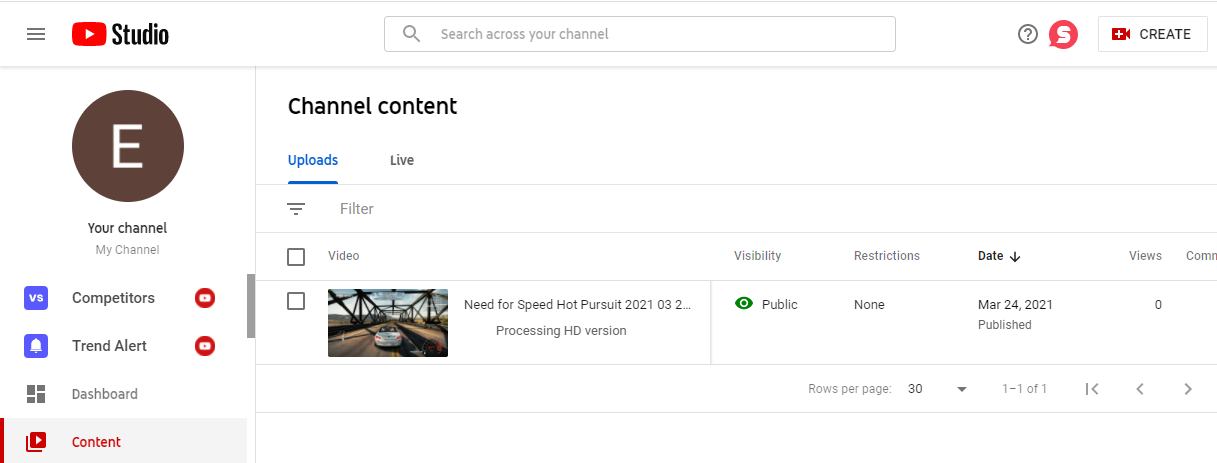
Task: Open the Rows per page dropdown
Action: pyautogui.click(x=938, y=389)
